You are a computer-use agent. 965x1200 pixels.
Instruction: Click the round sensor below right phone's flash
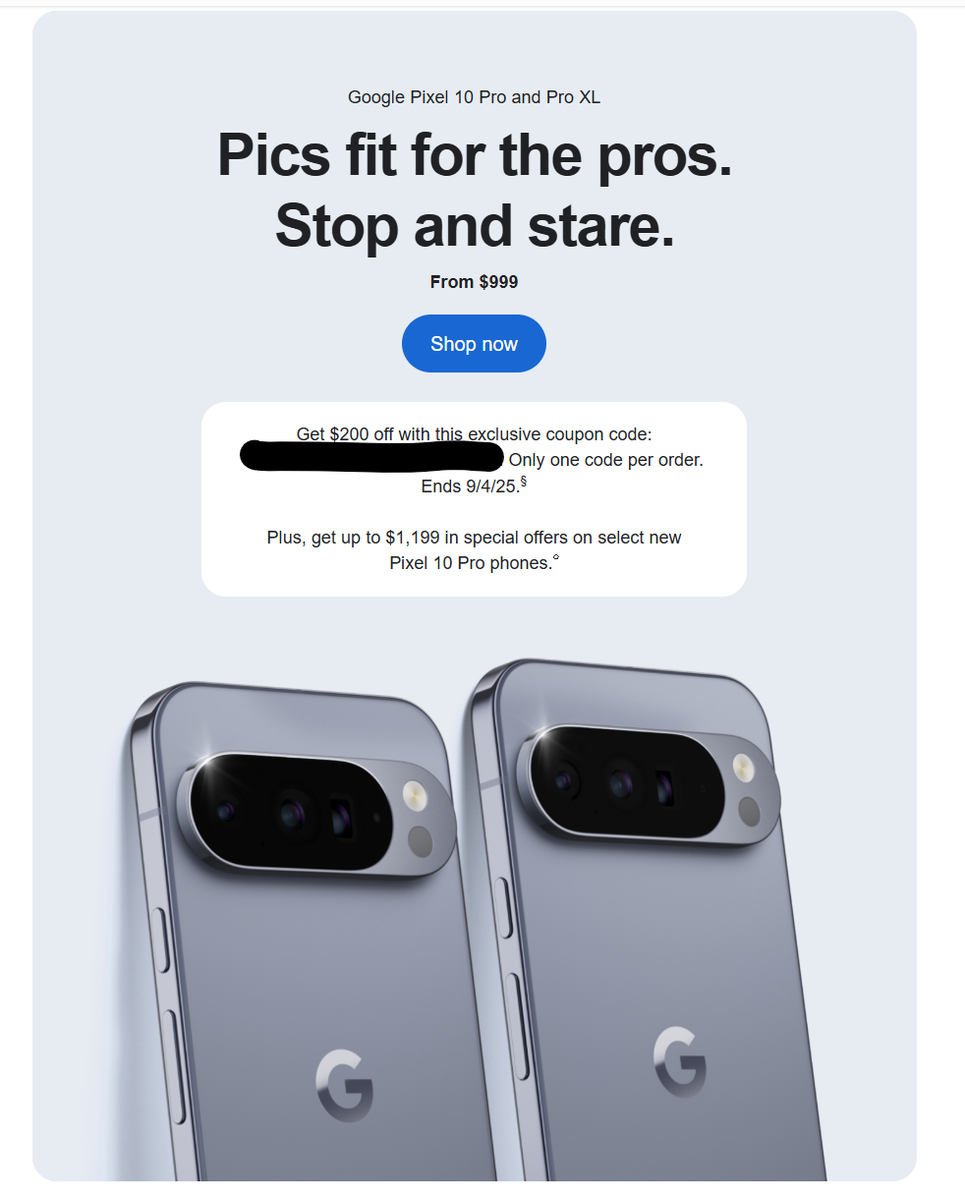click(x=748, y=811)
